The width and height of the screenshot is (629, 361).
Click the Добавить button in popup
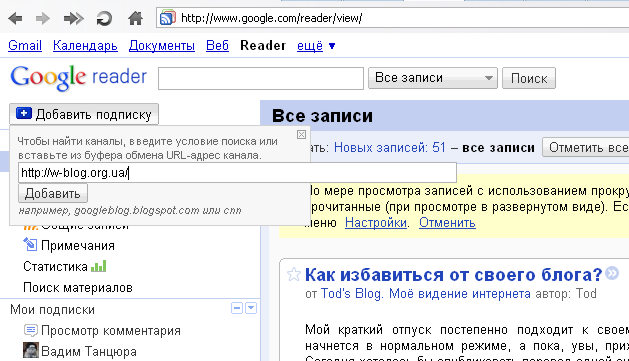pyautogui.click(x=53, y=194)
